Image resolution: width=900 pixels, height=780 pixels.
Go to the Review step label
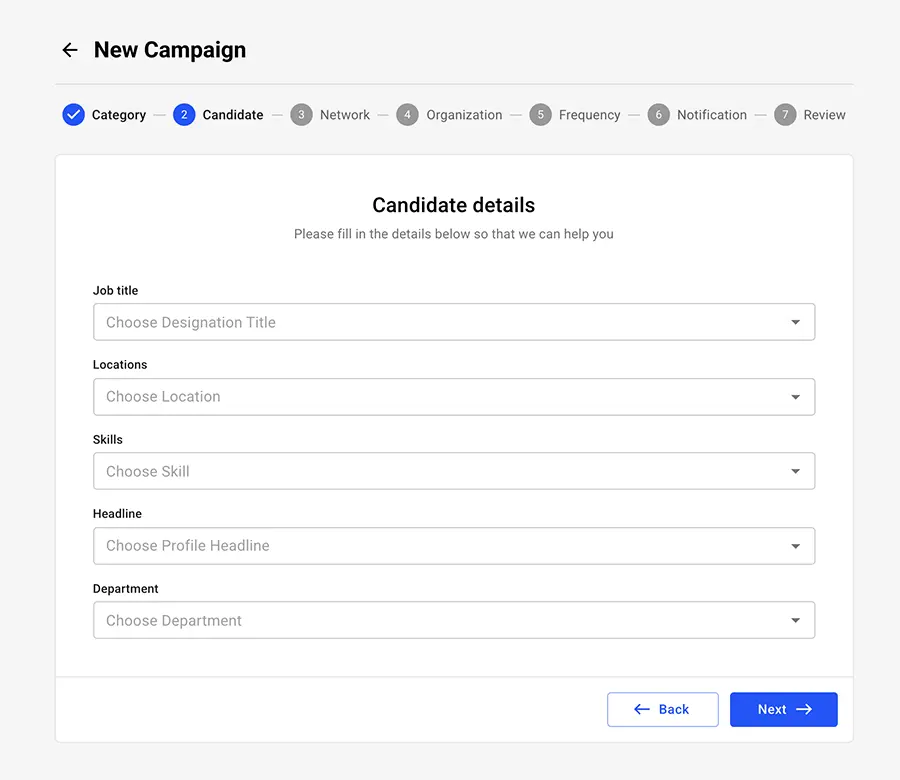click(x=824, y=115)
